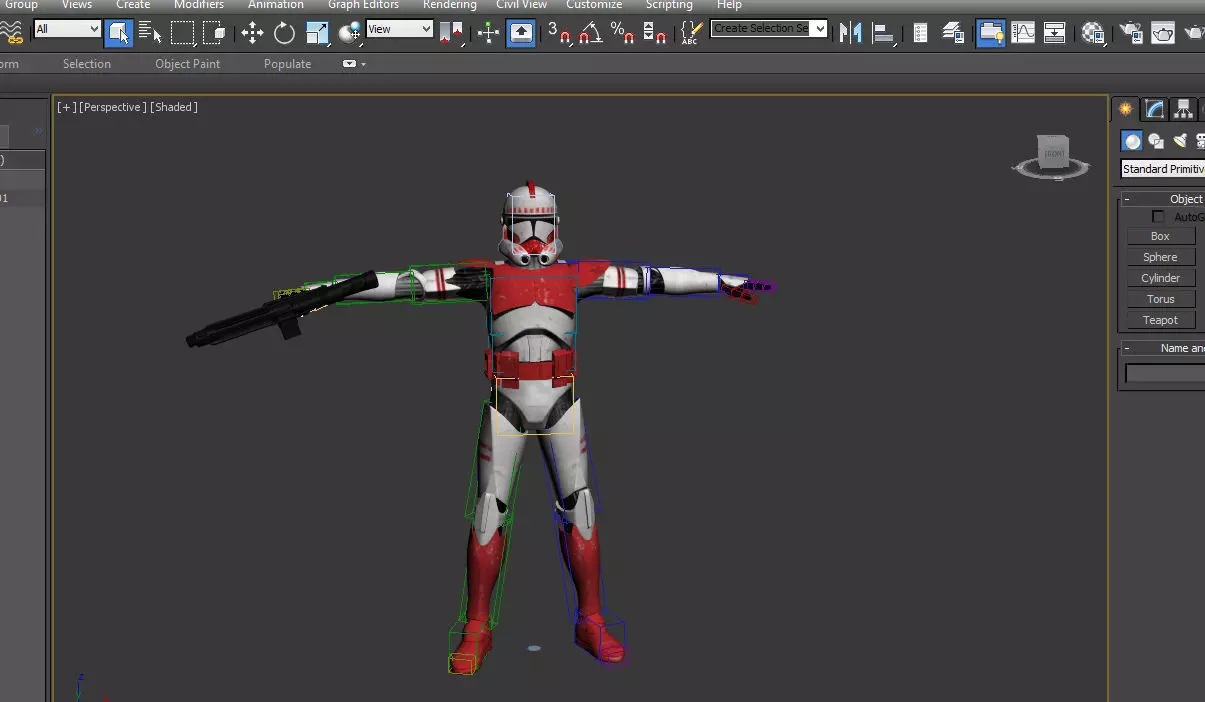The image size is (1205, 702).
Task: Switch to Create command panel tab
Action: (x=1126, y=109)
